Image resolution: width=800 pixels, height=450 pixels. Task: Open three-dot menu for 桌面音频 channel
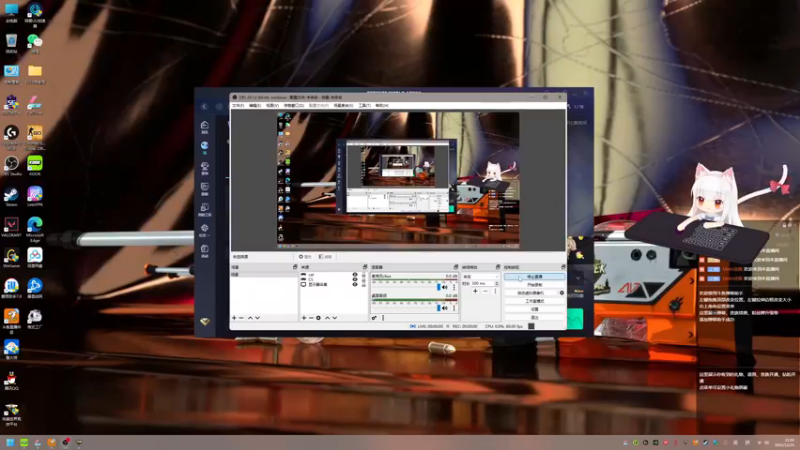454,308
